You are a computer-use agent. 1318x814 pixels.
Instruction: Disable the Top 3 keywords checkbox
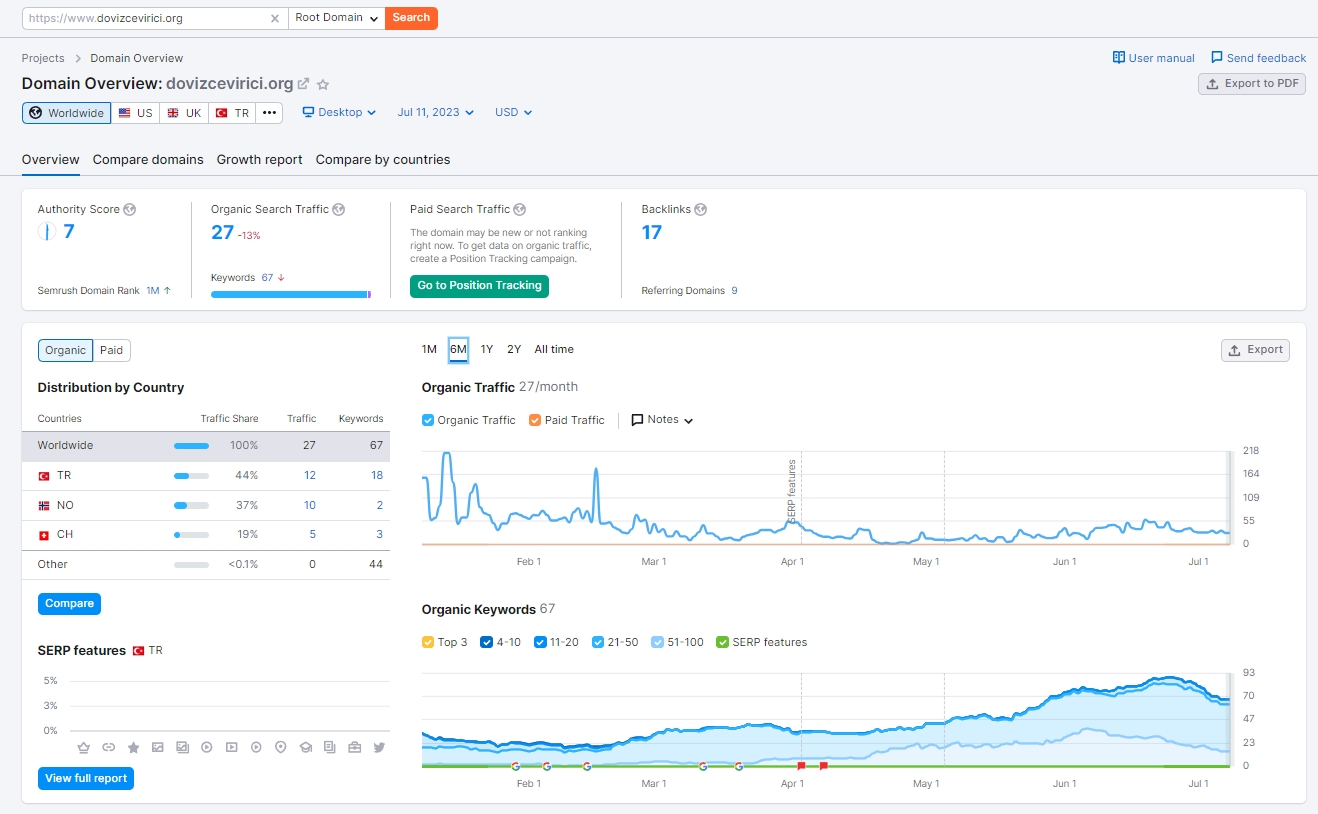(428, 642)
